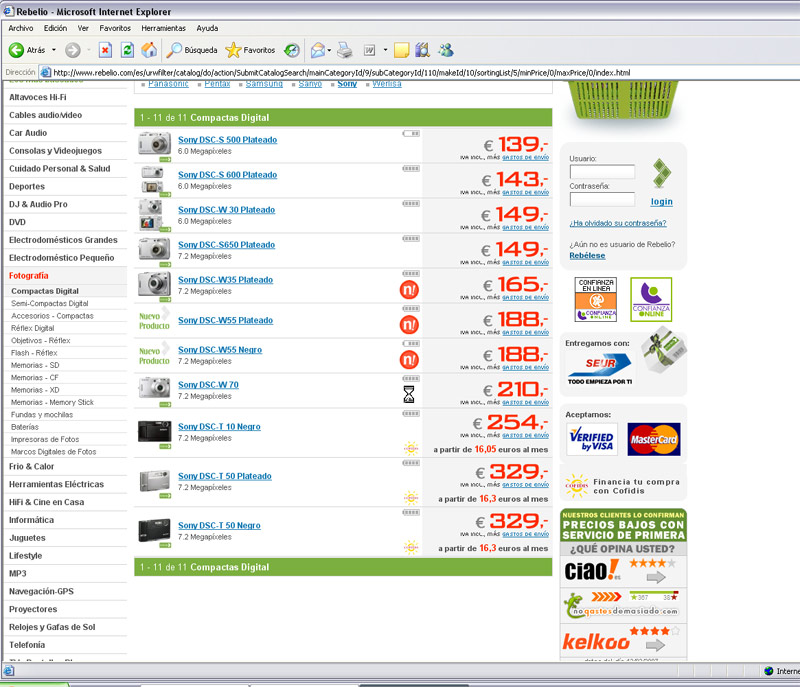The height and width of the screenshot is (687, 800).
Task: Click the Usuario input field
Action: (602, 171)
